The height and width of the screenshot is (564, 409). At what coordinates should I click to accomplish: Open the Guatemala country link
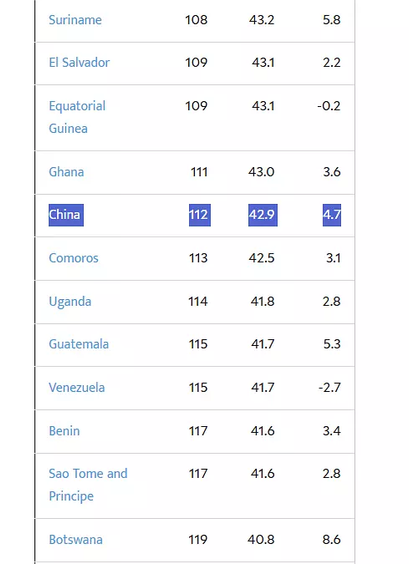click(x=79, y=344)
